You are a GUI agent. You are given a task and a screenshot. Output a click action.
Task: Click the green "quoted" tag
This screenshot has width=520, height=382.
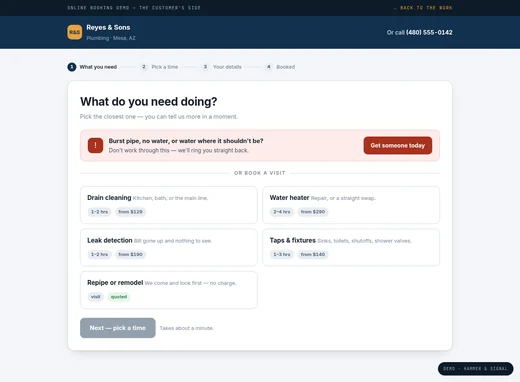pos(119,297)
